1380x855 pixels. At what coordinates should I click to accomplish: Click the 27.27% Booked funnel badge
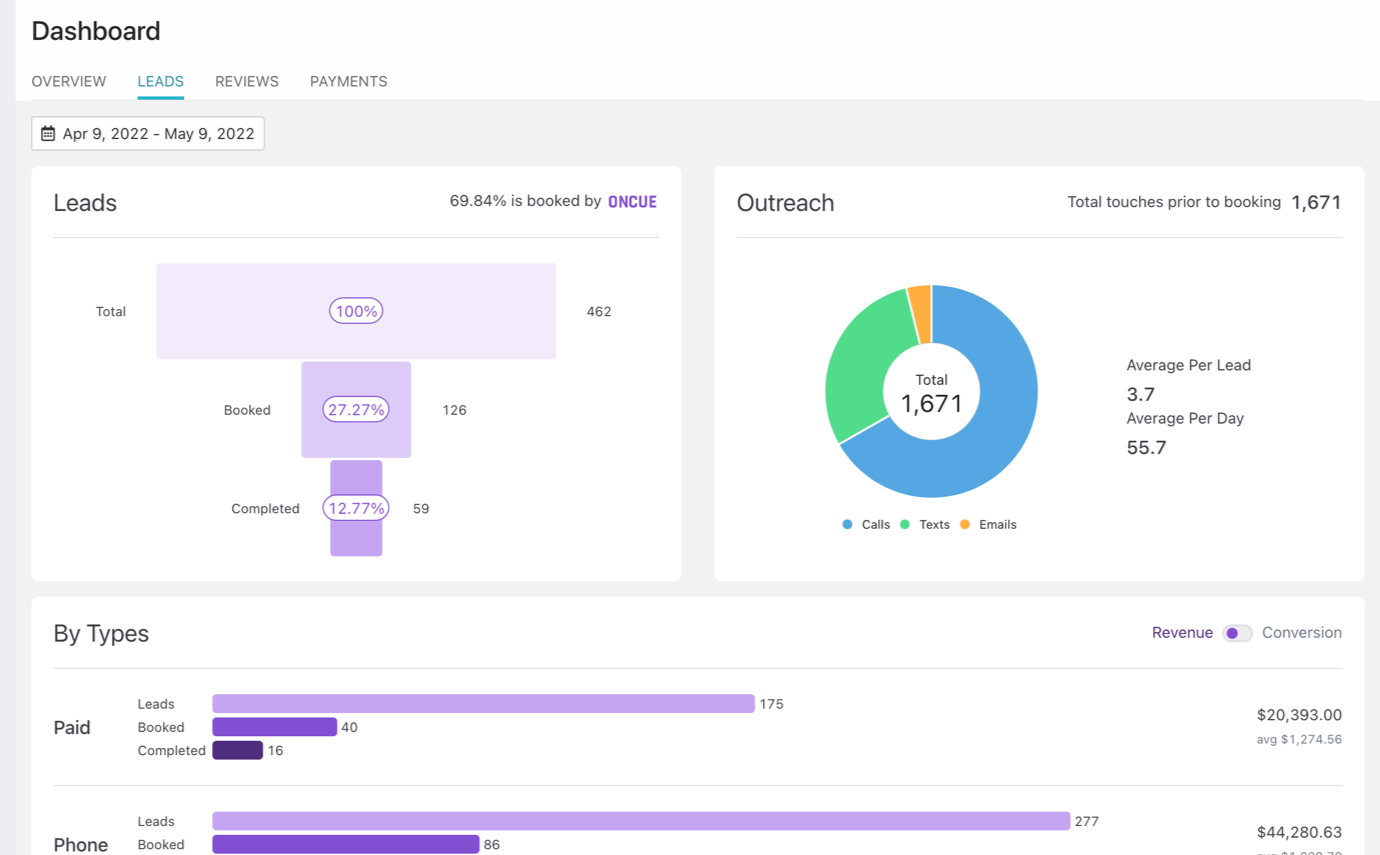pyautogui.click(x=356, y=410)
